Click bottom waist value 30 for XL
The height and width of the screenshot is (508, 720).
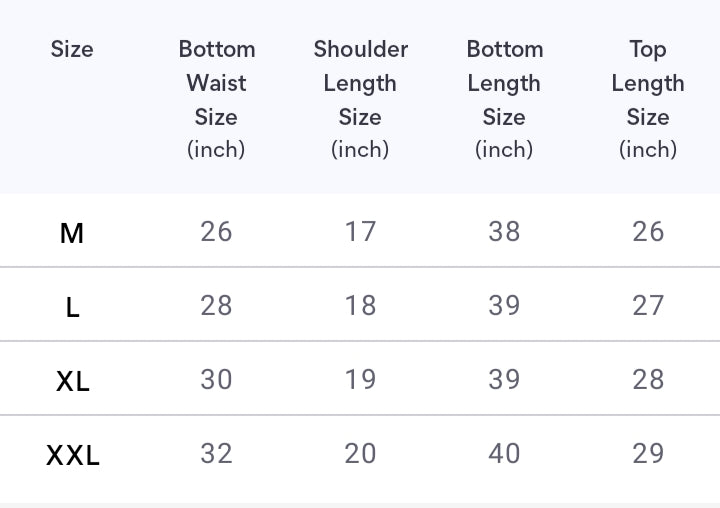(216, 379)
